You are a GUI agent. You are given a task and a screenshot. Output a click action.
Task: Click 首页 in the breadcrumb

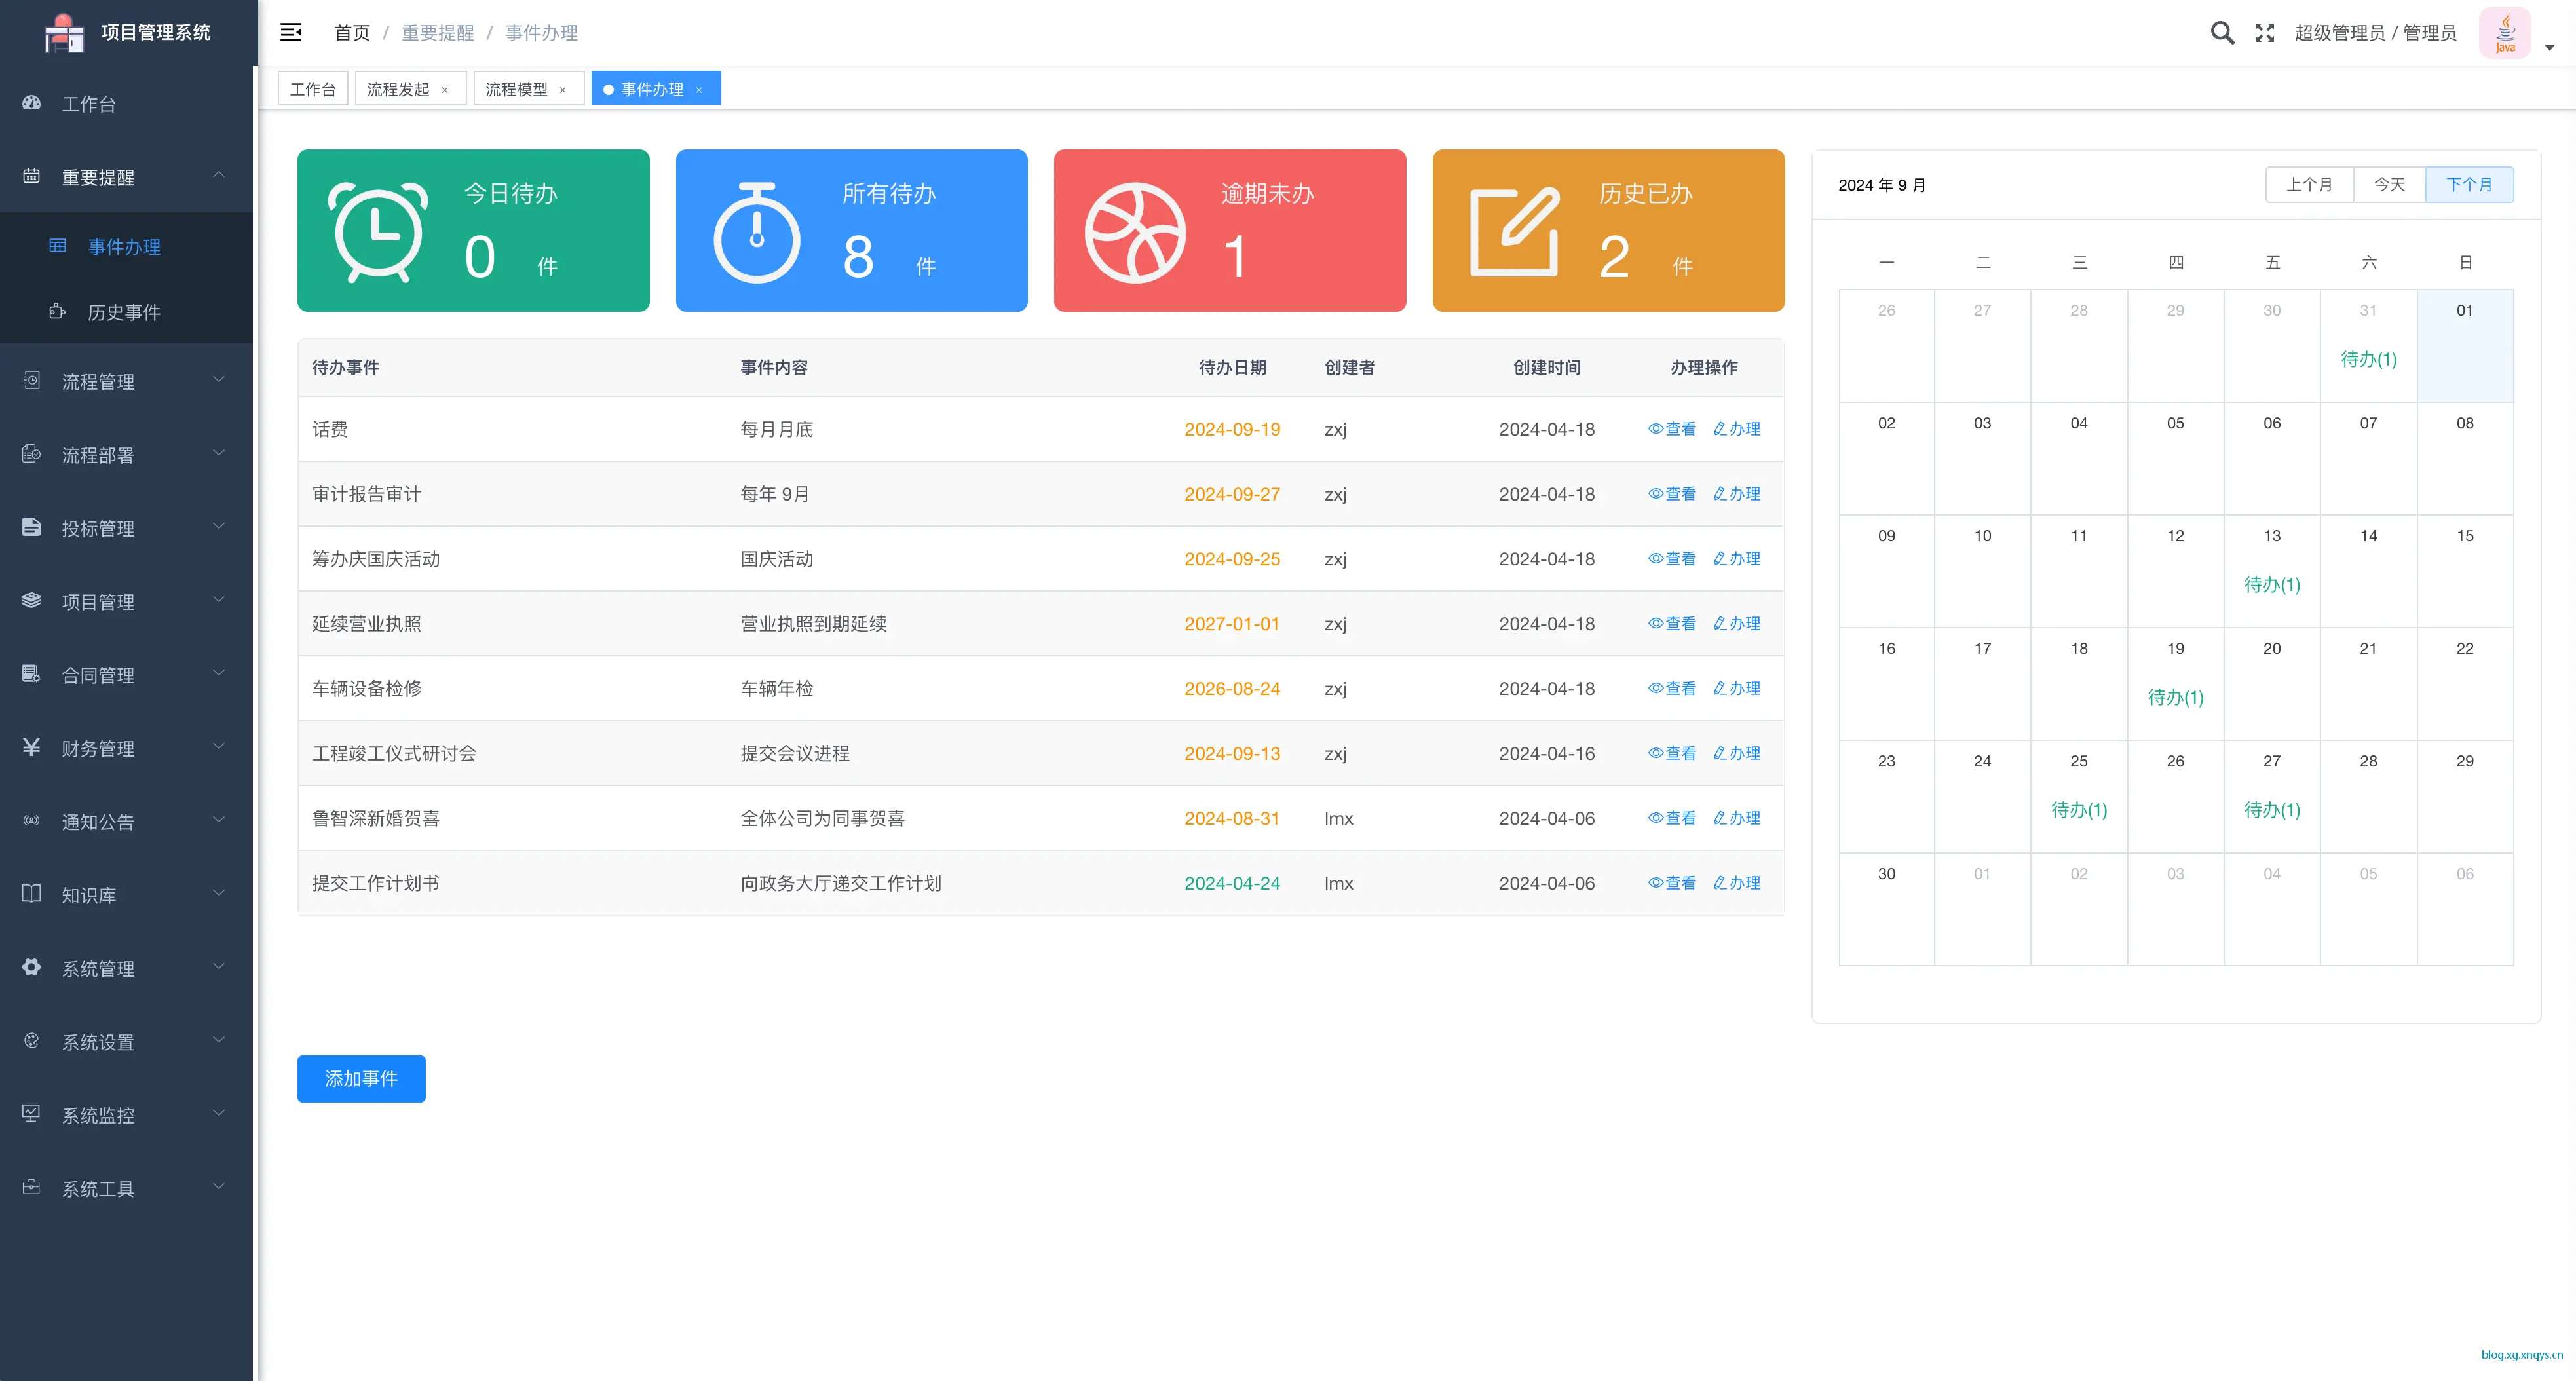(x=352, y=33)
